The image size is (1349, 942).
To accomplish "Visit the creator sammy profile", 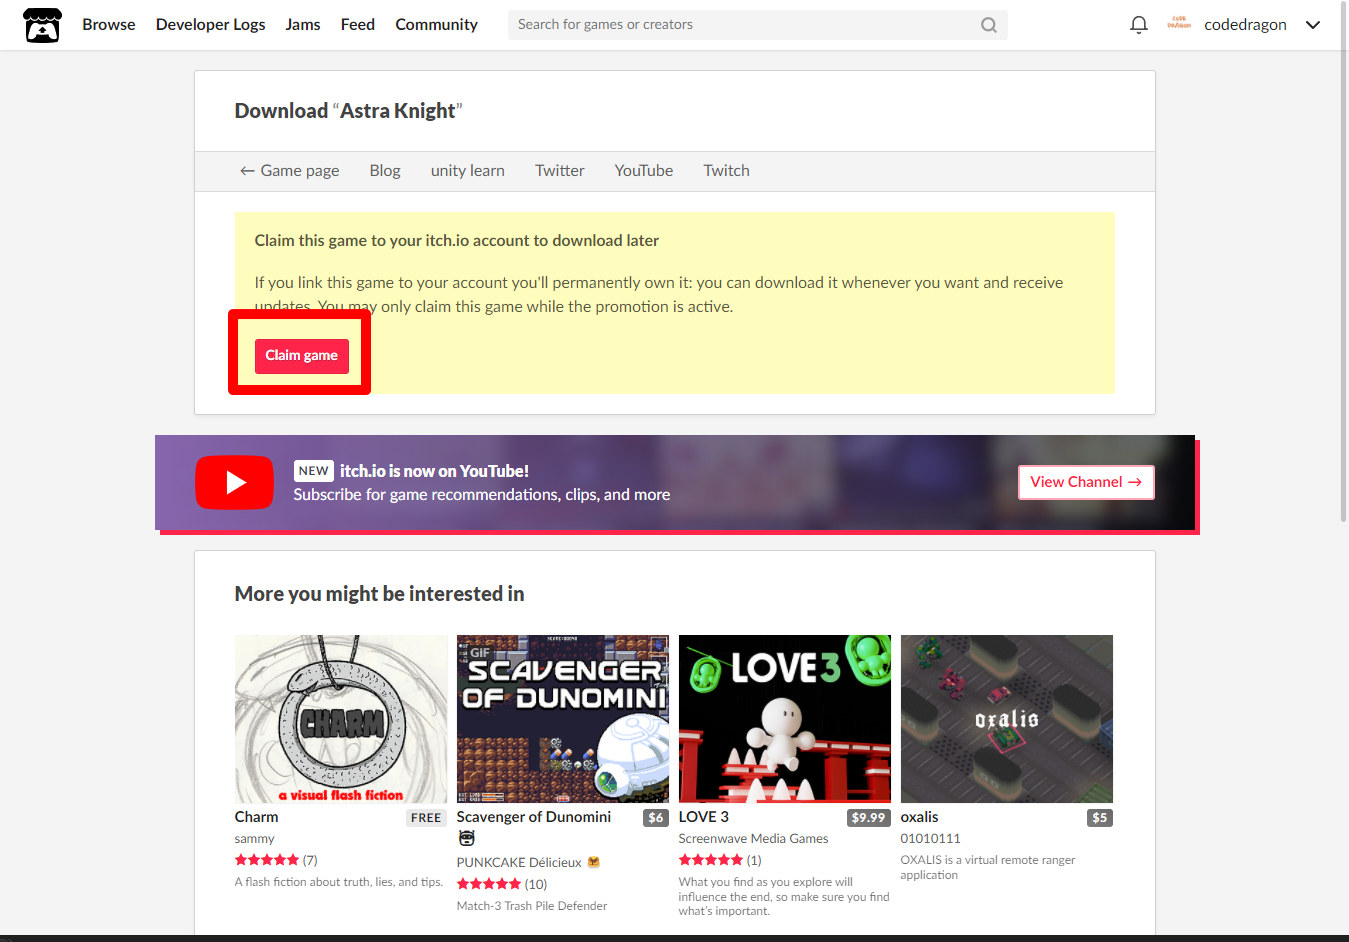I will 254,839.
